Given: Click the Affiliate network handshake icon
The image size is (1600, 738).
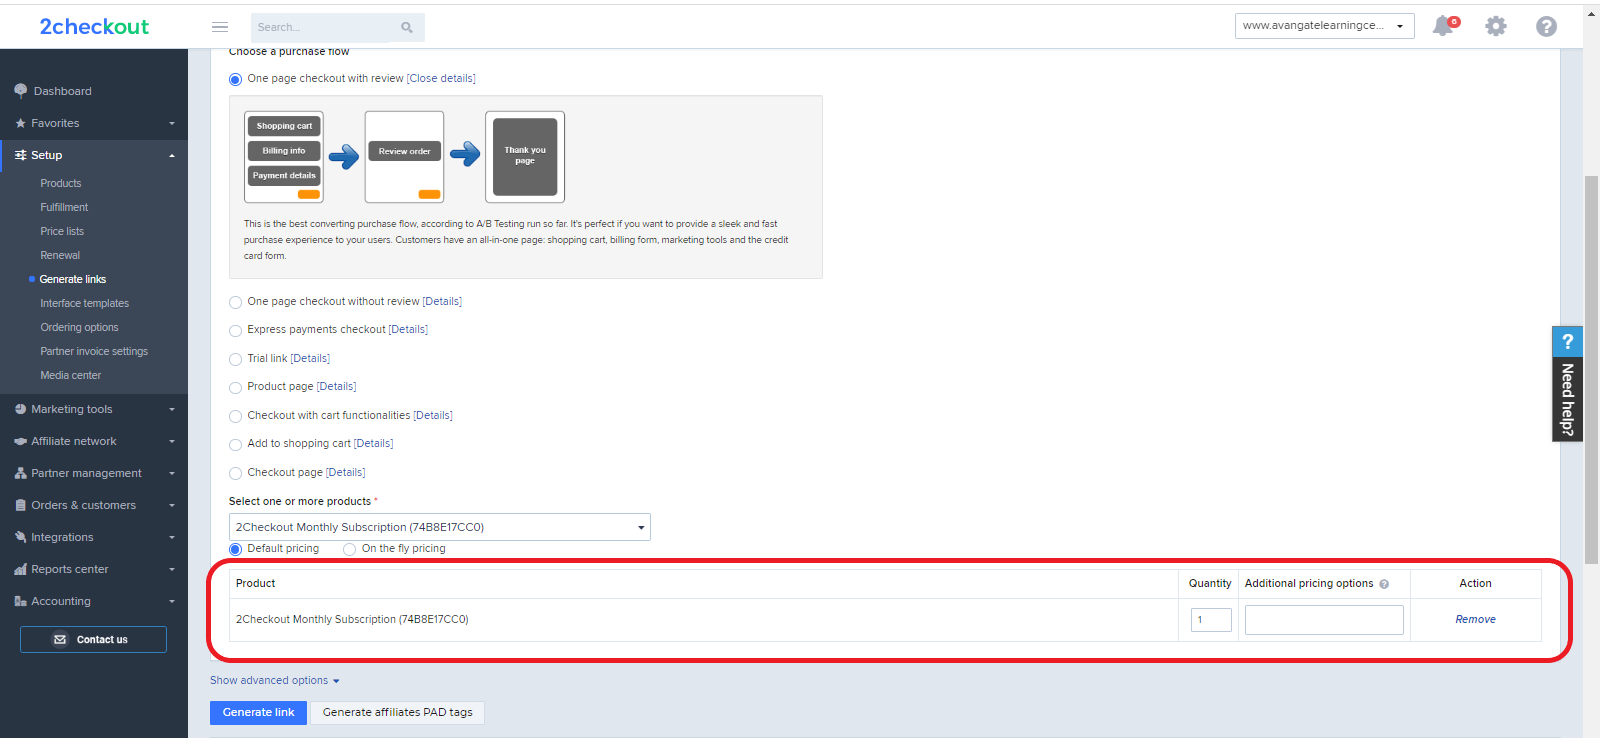Looking at the screenshot, I should pos(20,441).
